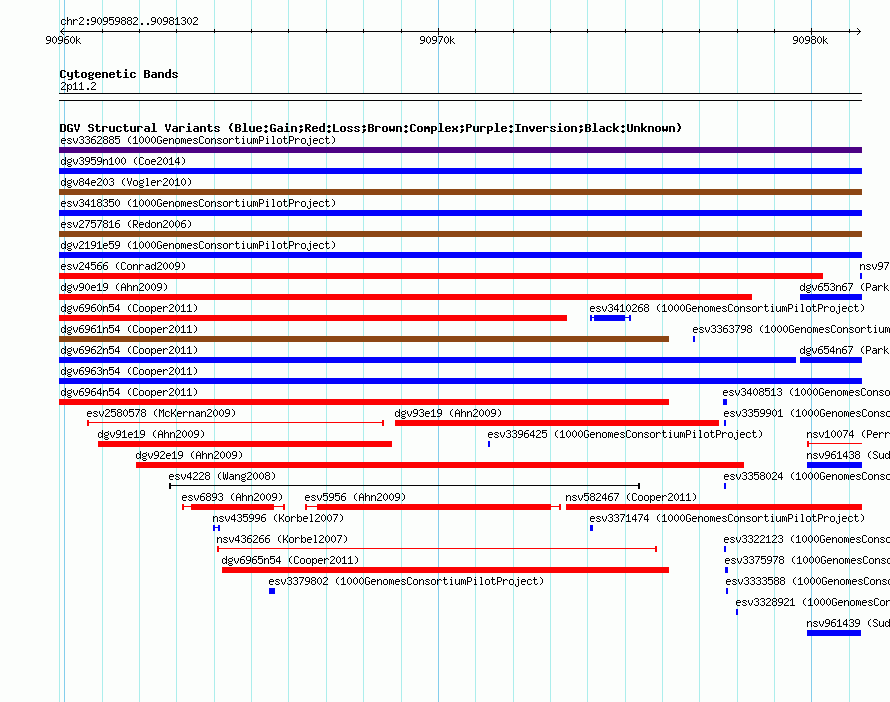Select the red dgv6965n54 loss bar

445,570
